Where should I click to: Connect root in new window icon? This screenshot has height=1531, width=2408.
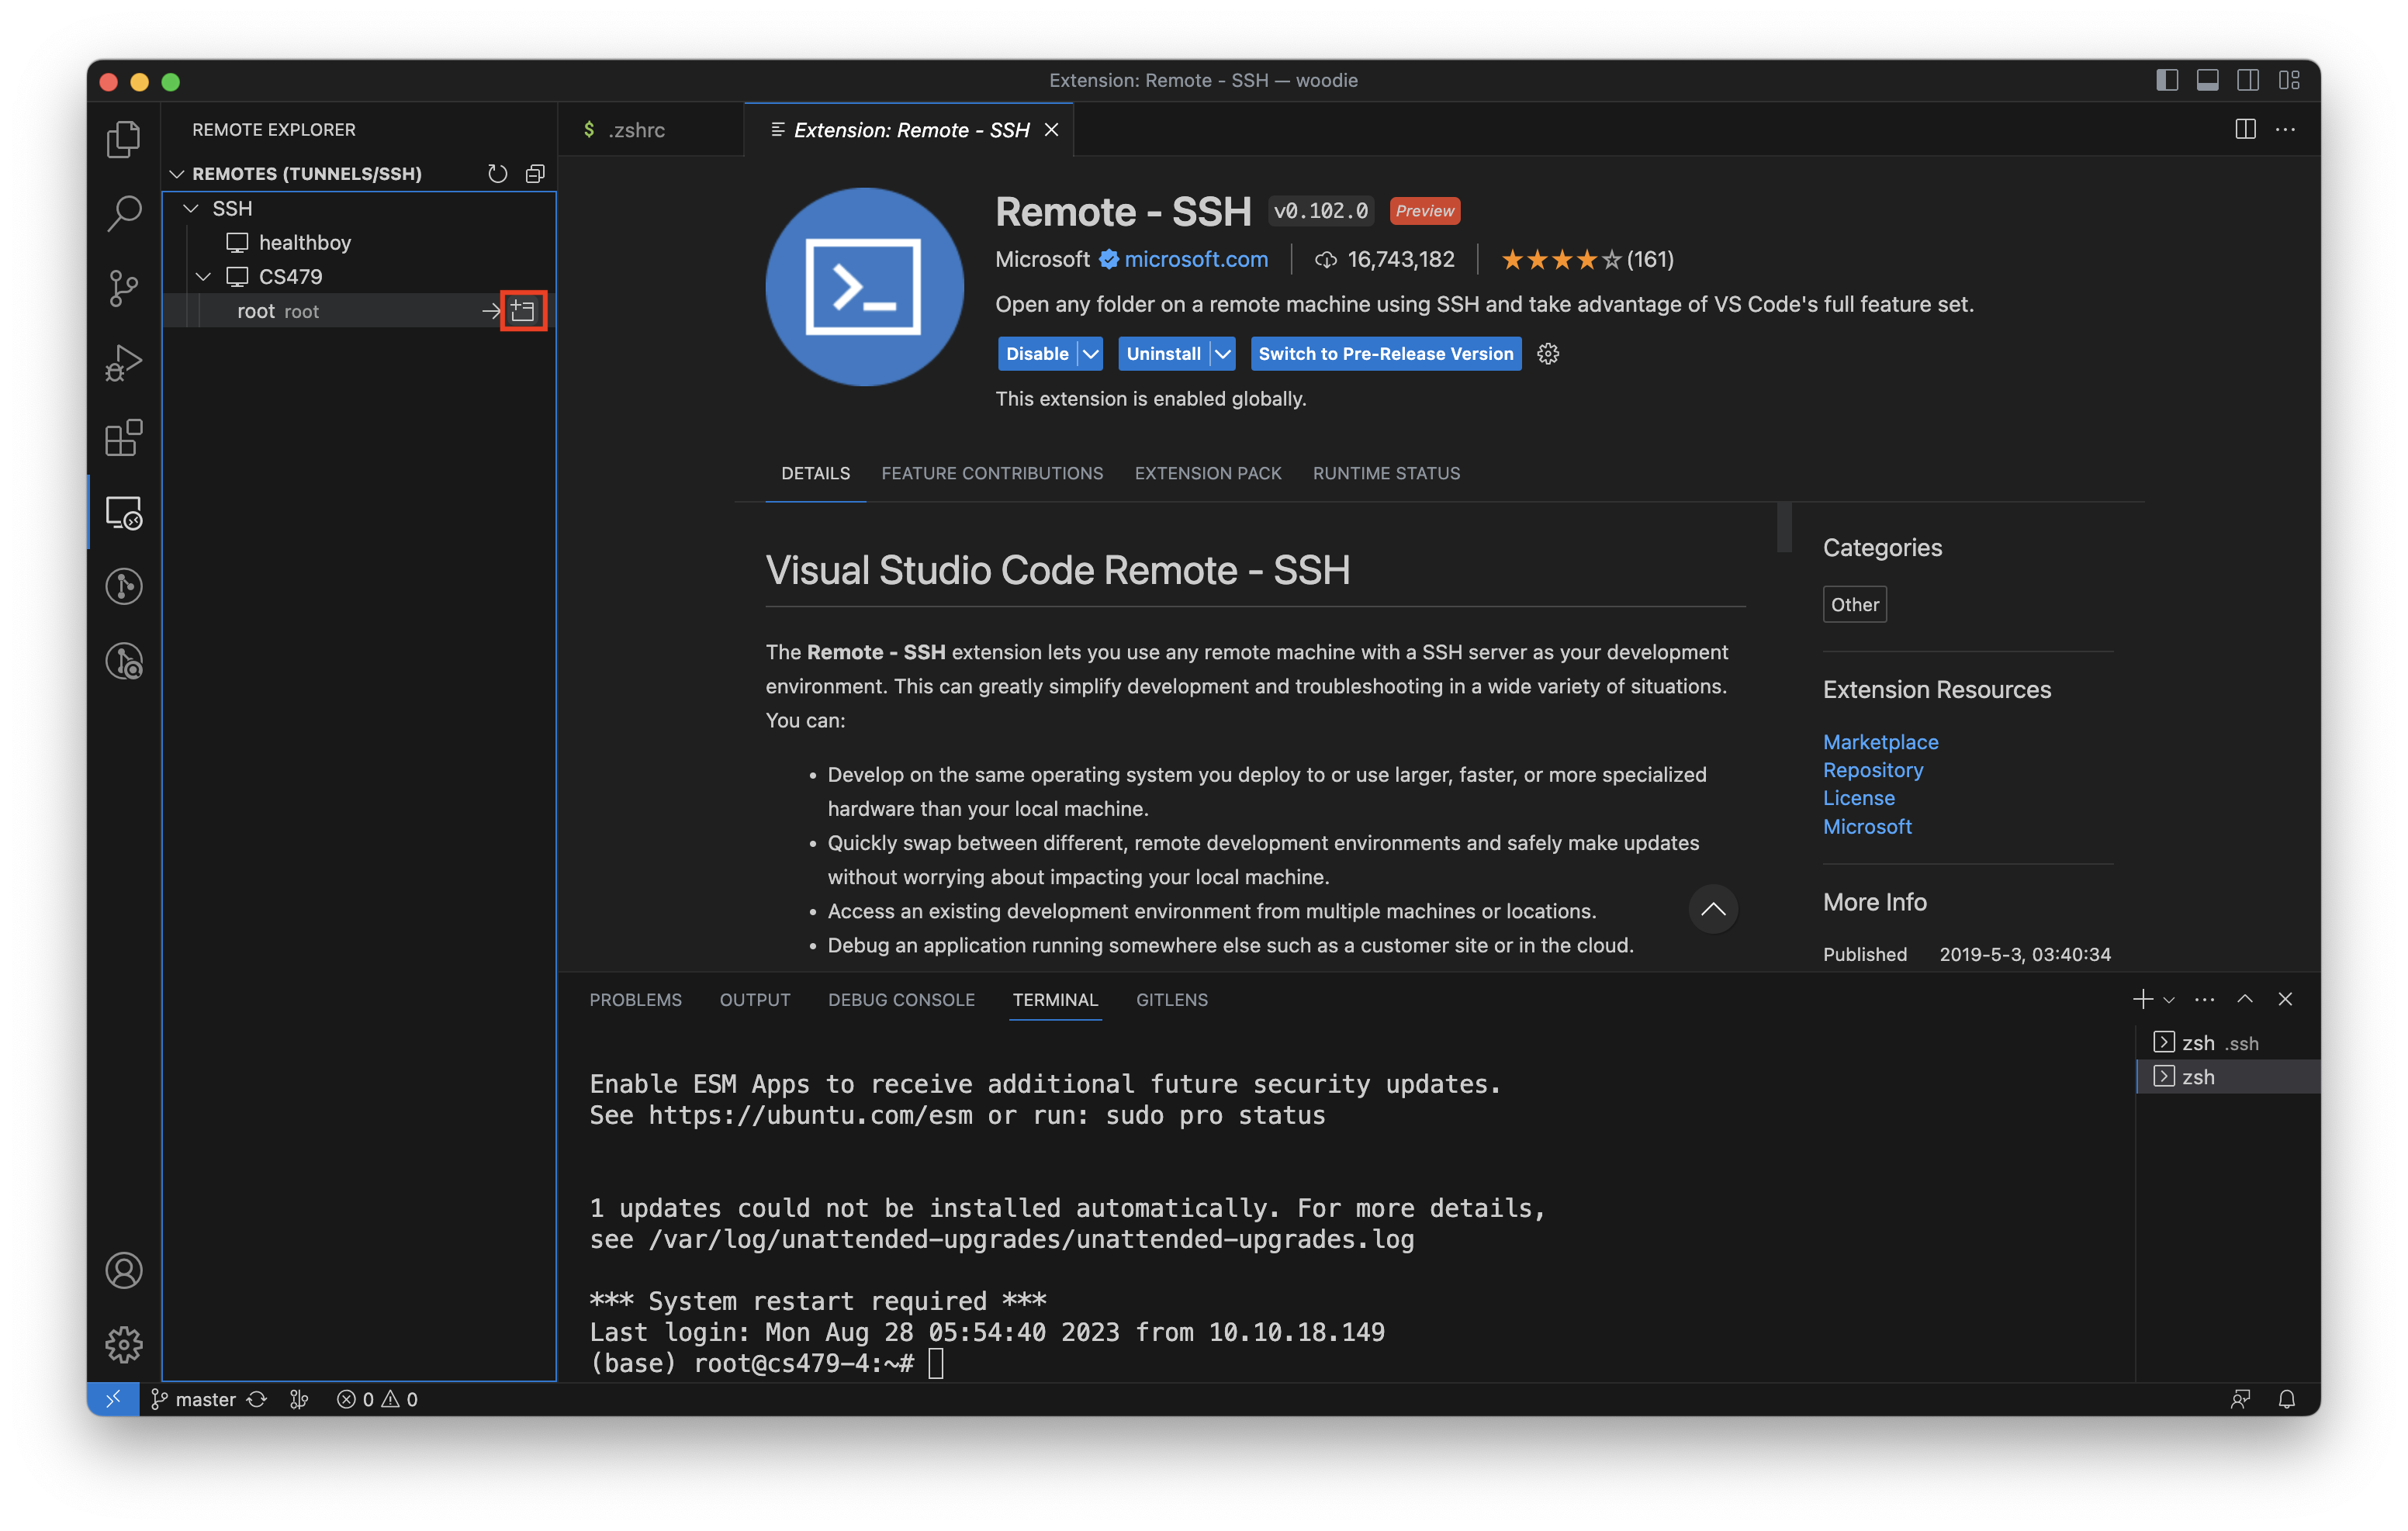523,311
